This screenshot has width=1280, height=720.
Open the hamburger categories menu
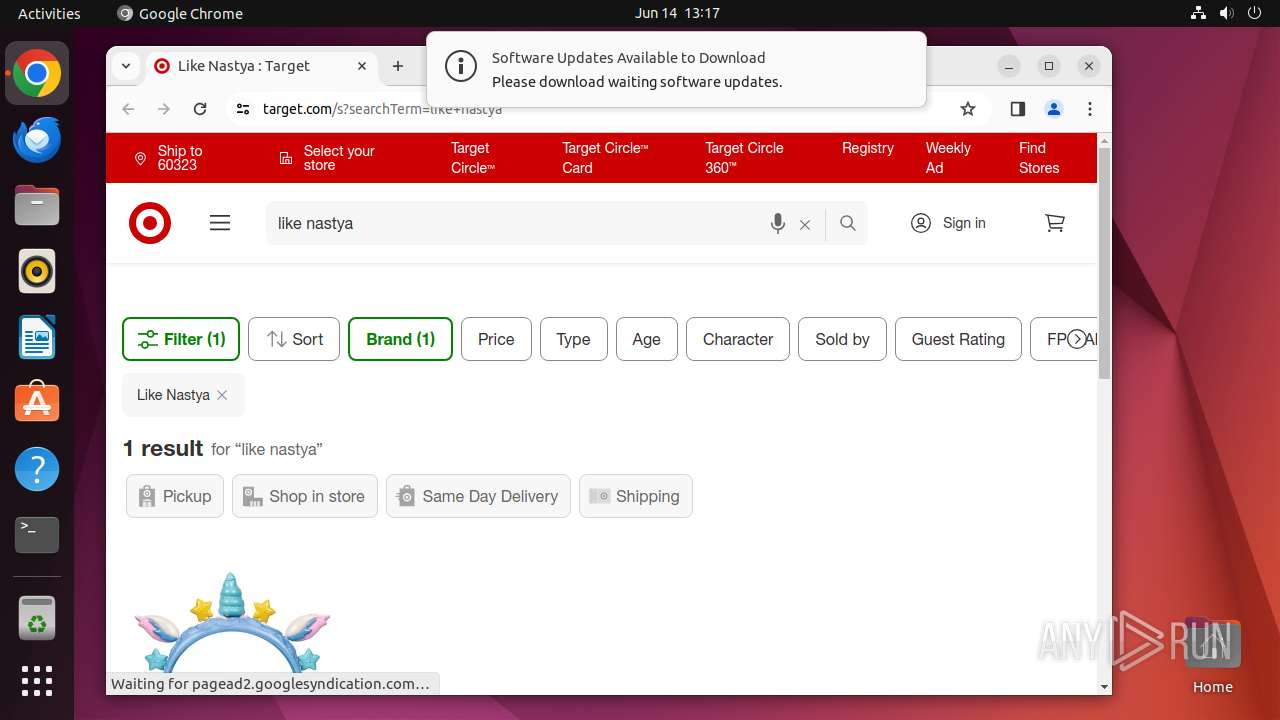click(x=220, y=223)
